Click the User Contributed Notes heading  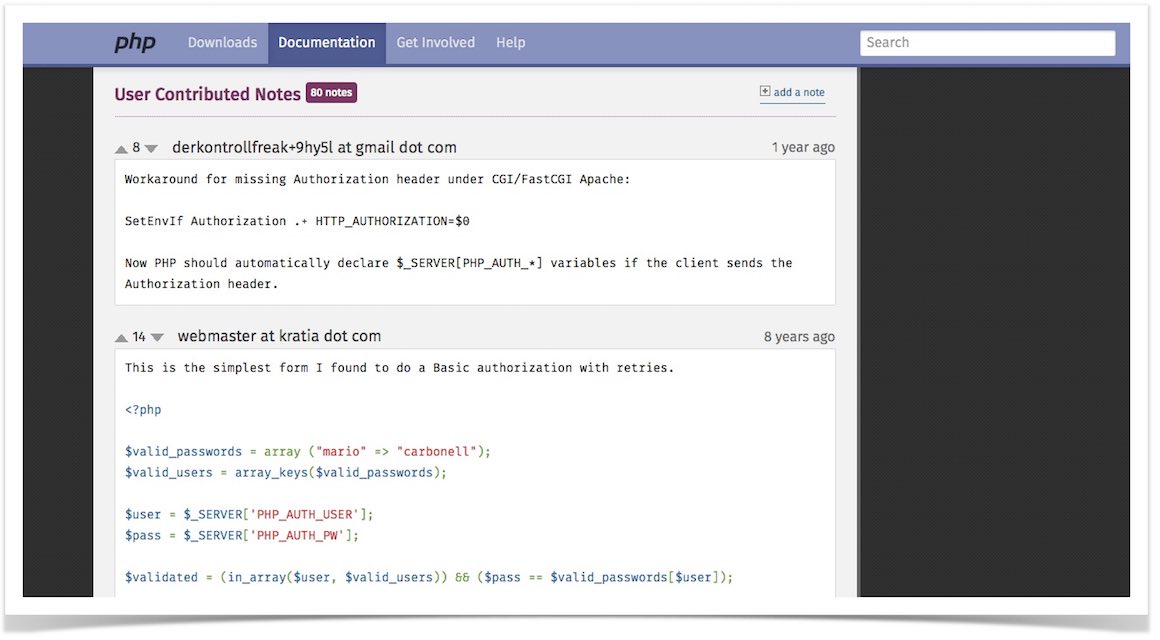(207, 94)
